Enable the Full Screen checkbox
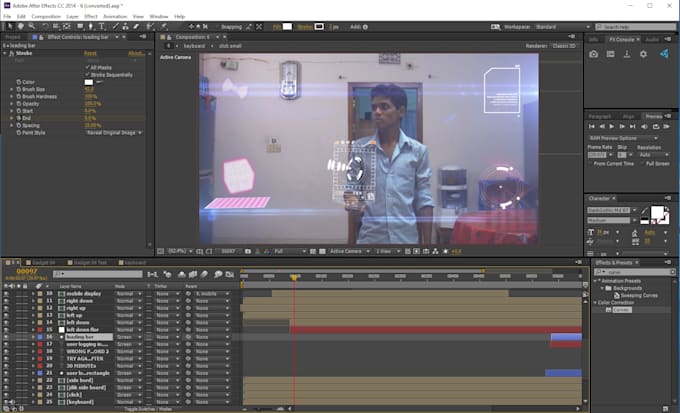Viewport: 680px width, 413px height. [x=642, y=164]
